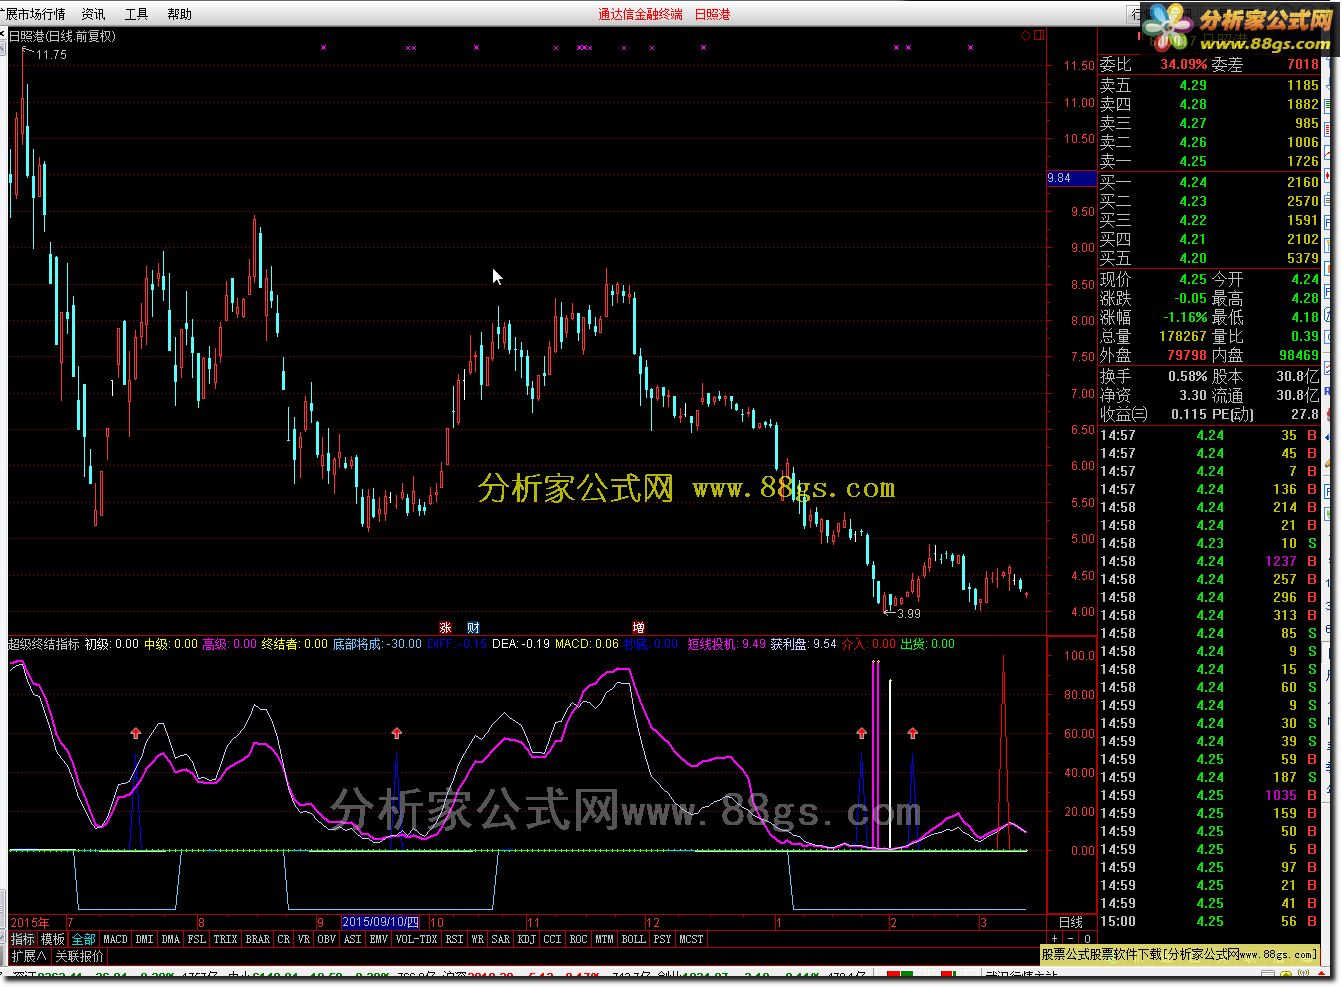Viewport: 1342px width, 987px height.
Task: Click the 3.99 low price label
Action: coord(909,614)
